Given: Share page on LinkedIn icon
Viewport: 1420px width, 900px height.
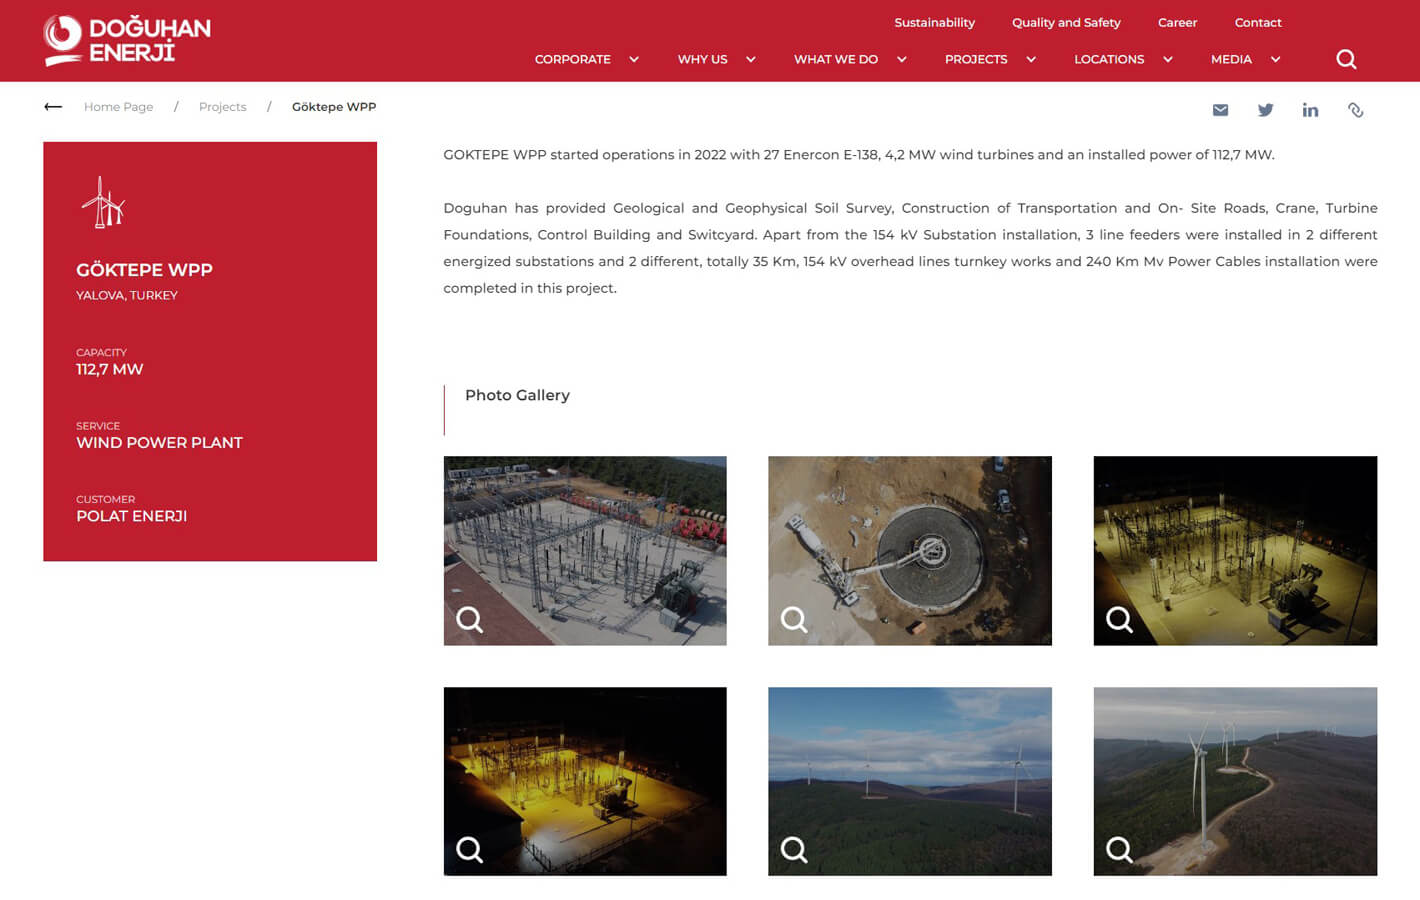Looking at the screenshot, I should coord(1310,110).
